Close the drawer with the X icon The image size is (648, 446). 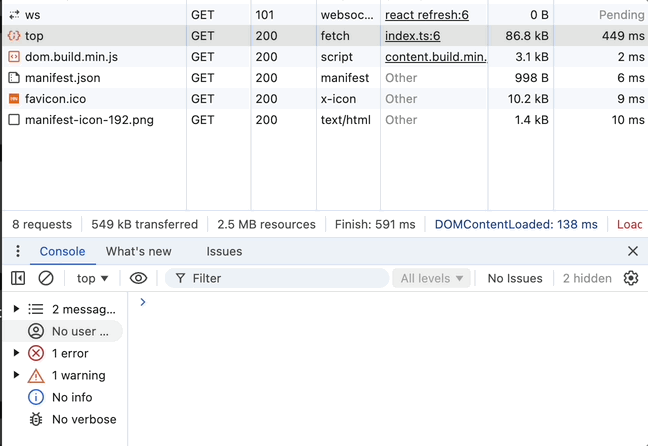[x=632, y=251]
